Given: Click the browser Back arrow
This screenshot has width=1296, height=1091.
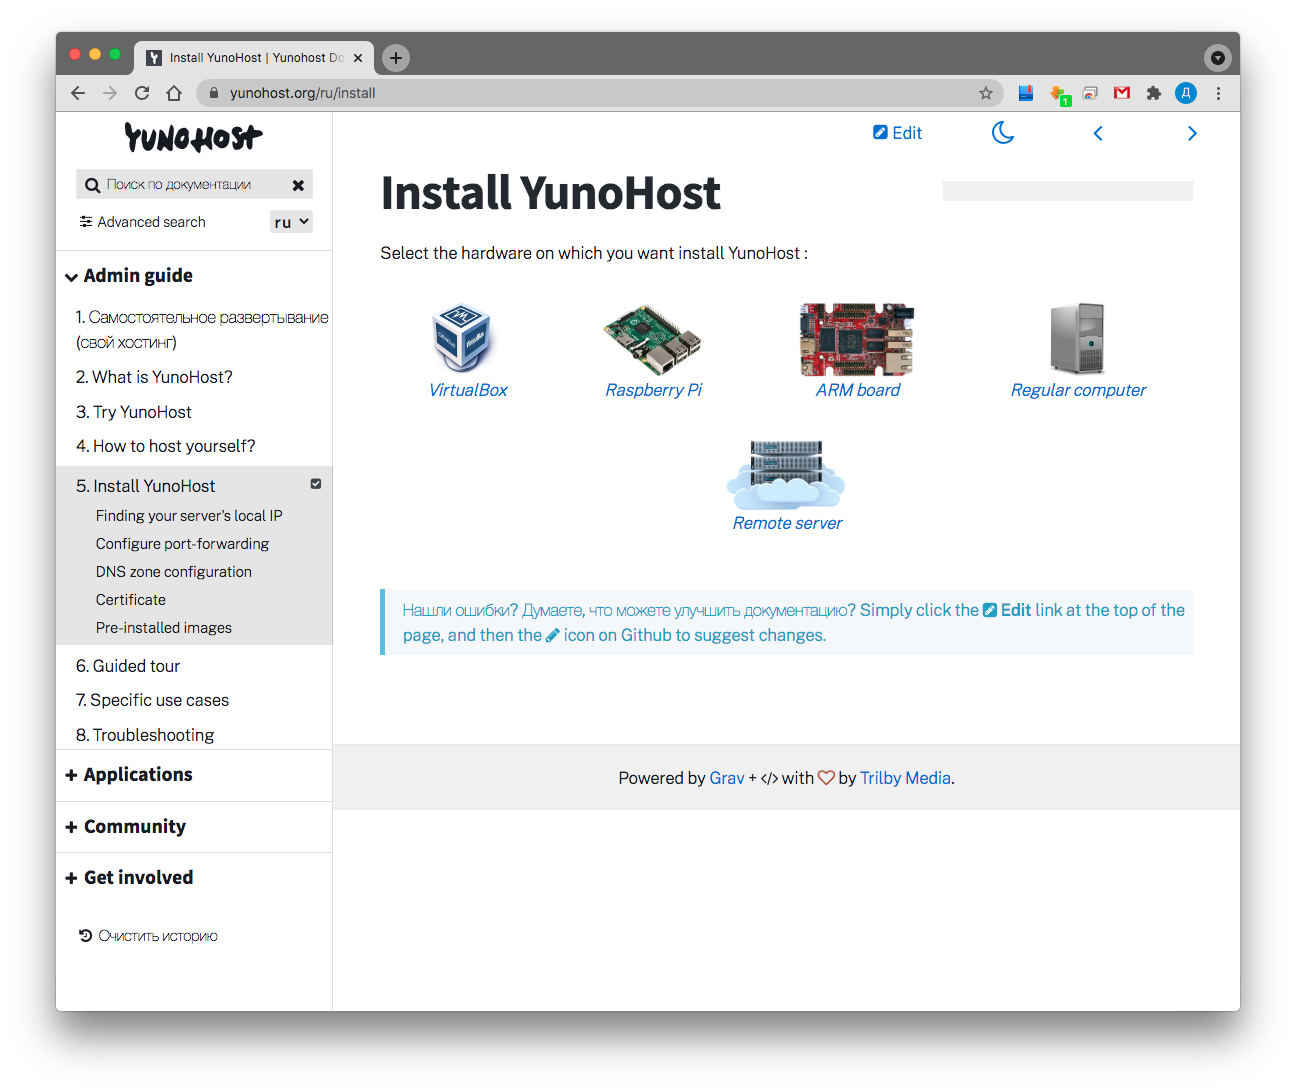Looking at the screenshot, I should pos(78,93).
